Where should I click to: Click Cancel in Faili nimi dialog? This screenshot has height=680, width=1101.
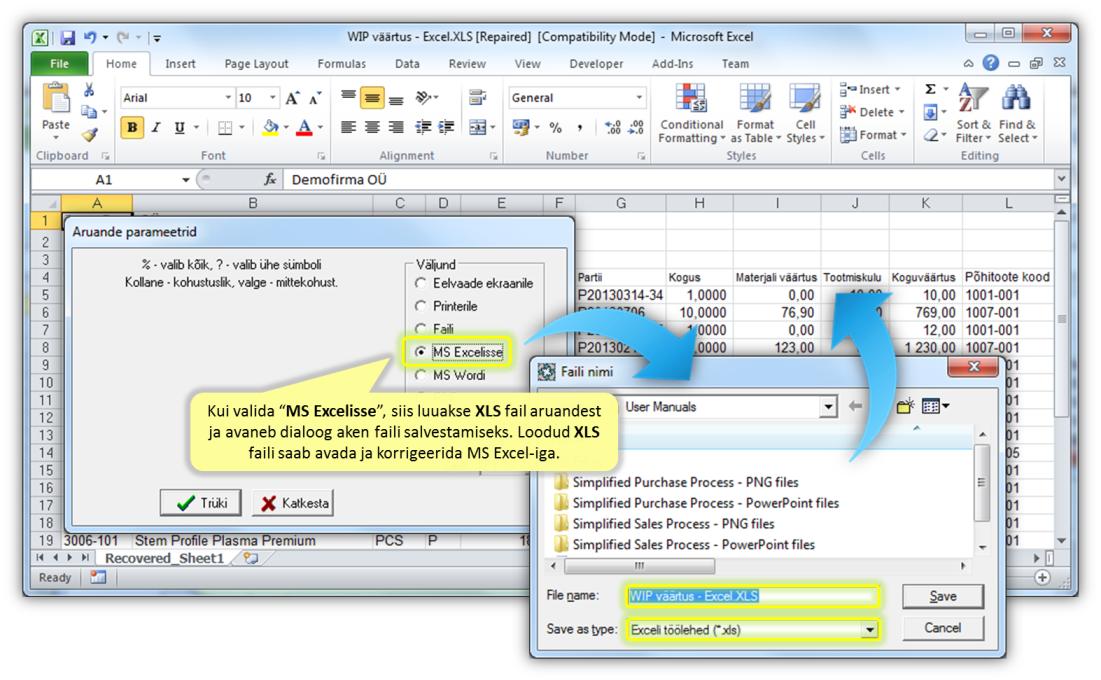pyautogui.click(x=942, y=628)
